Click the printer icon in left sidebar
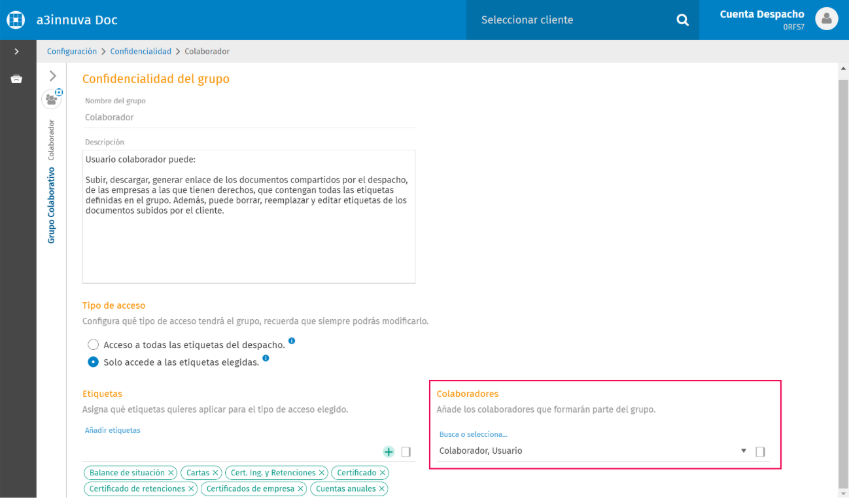849x498 pixels. coord(16,79)
